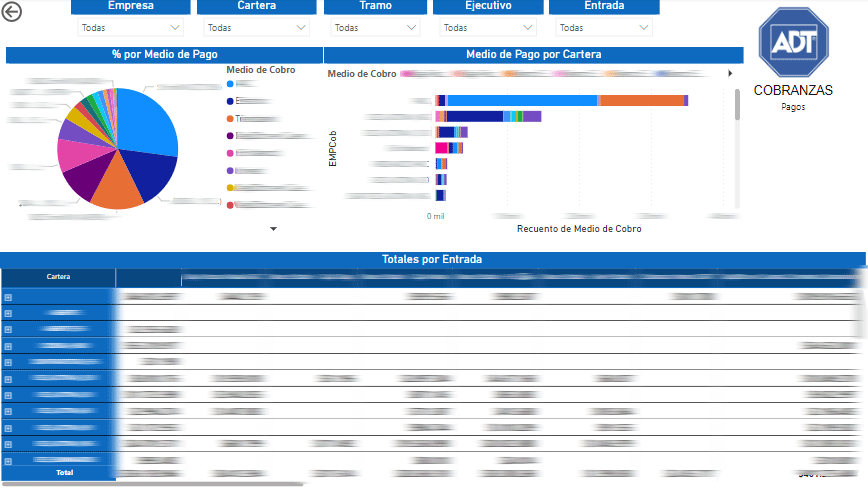Click the light blue segment of the top bar
The width and height of the screenshot is (868, 488).
pos(522,101)
